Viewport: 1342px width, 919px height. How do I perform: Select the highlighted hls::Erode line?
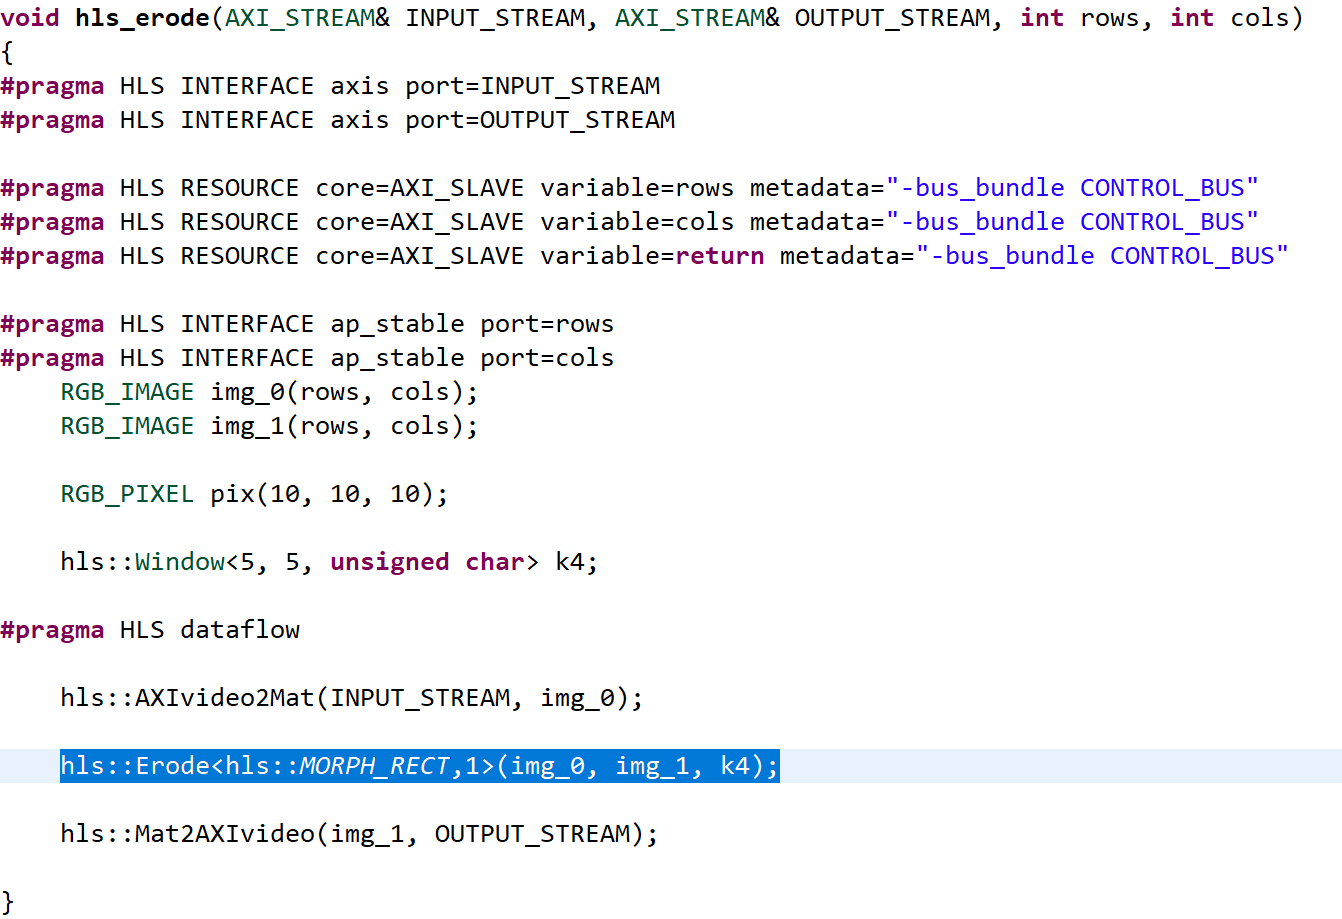click(420, 765)
